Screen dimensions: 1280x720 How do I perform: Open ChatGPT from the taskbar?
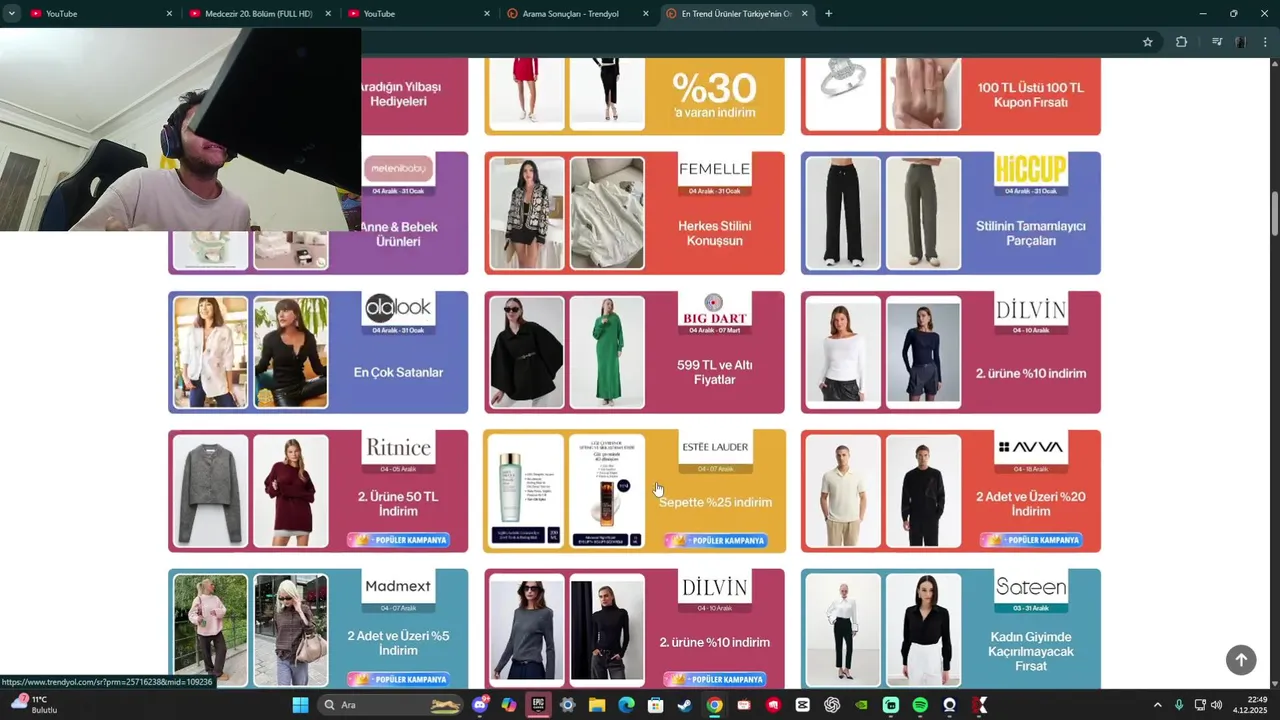click(832, 705)
